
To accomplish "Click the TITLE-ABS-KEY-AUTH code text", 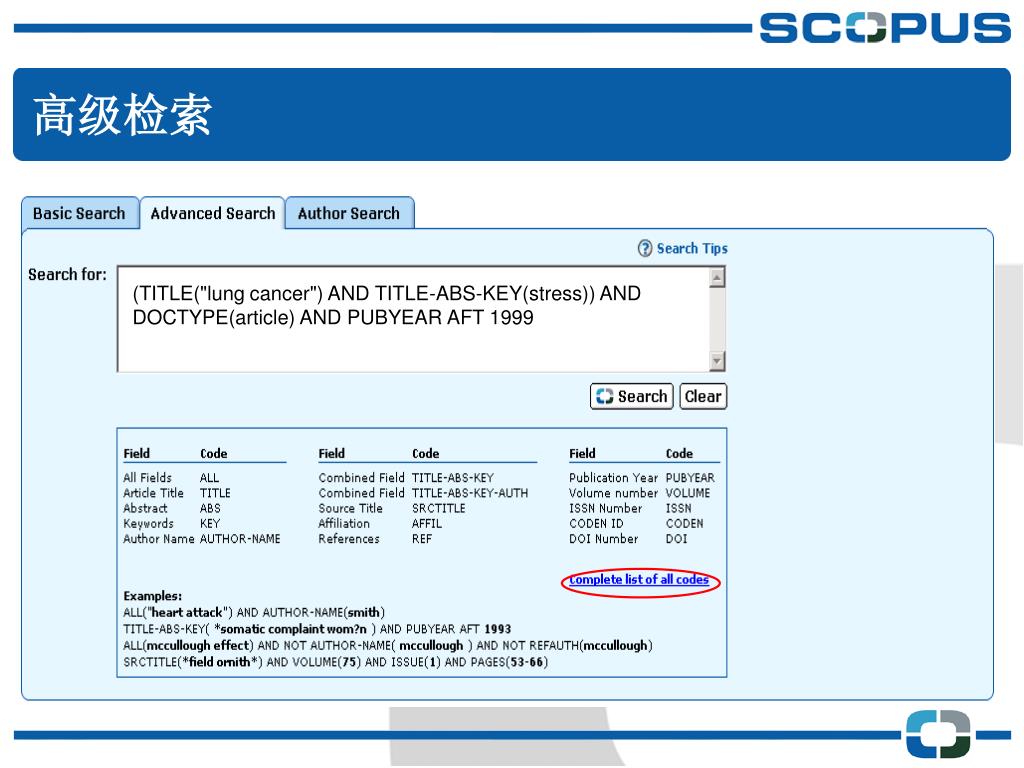I will click(470, 493).
